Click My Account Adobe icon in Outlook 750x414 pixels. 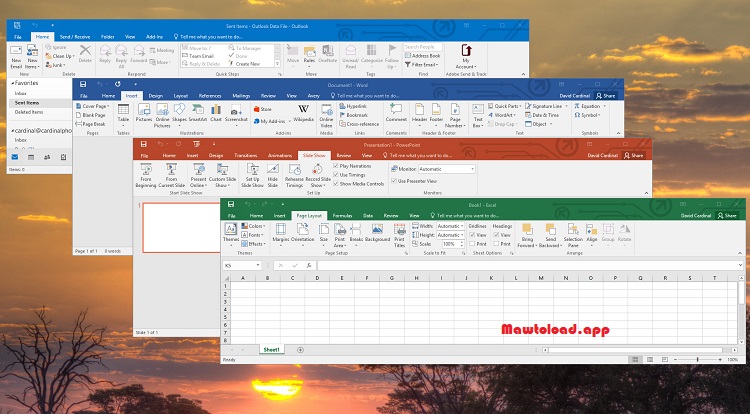pyautogui.click(x=466, y=56)
